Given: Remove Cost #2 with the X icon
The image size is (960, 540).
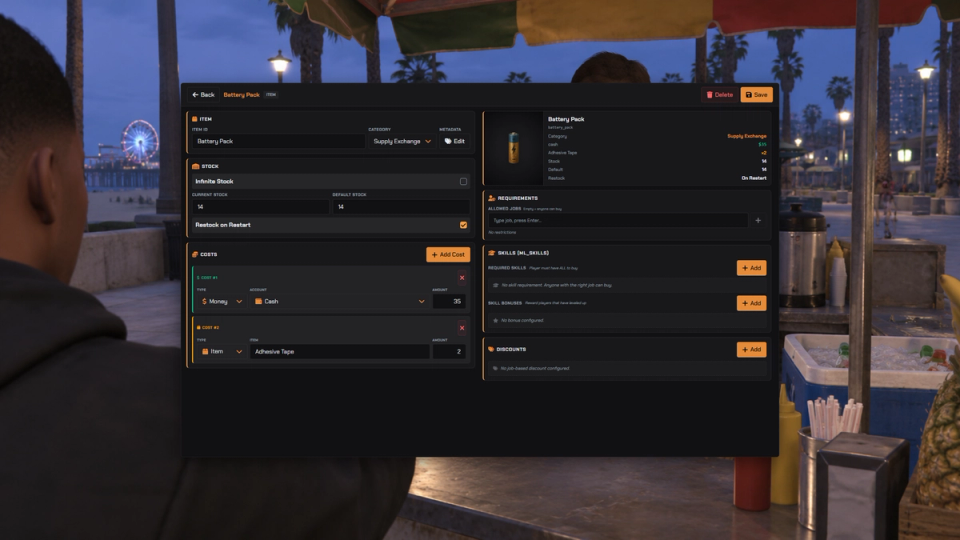Looking at the screenshot, I should pyautogui.click(x=462, y=328).
